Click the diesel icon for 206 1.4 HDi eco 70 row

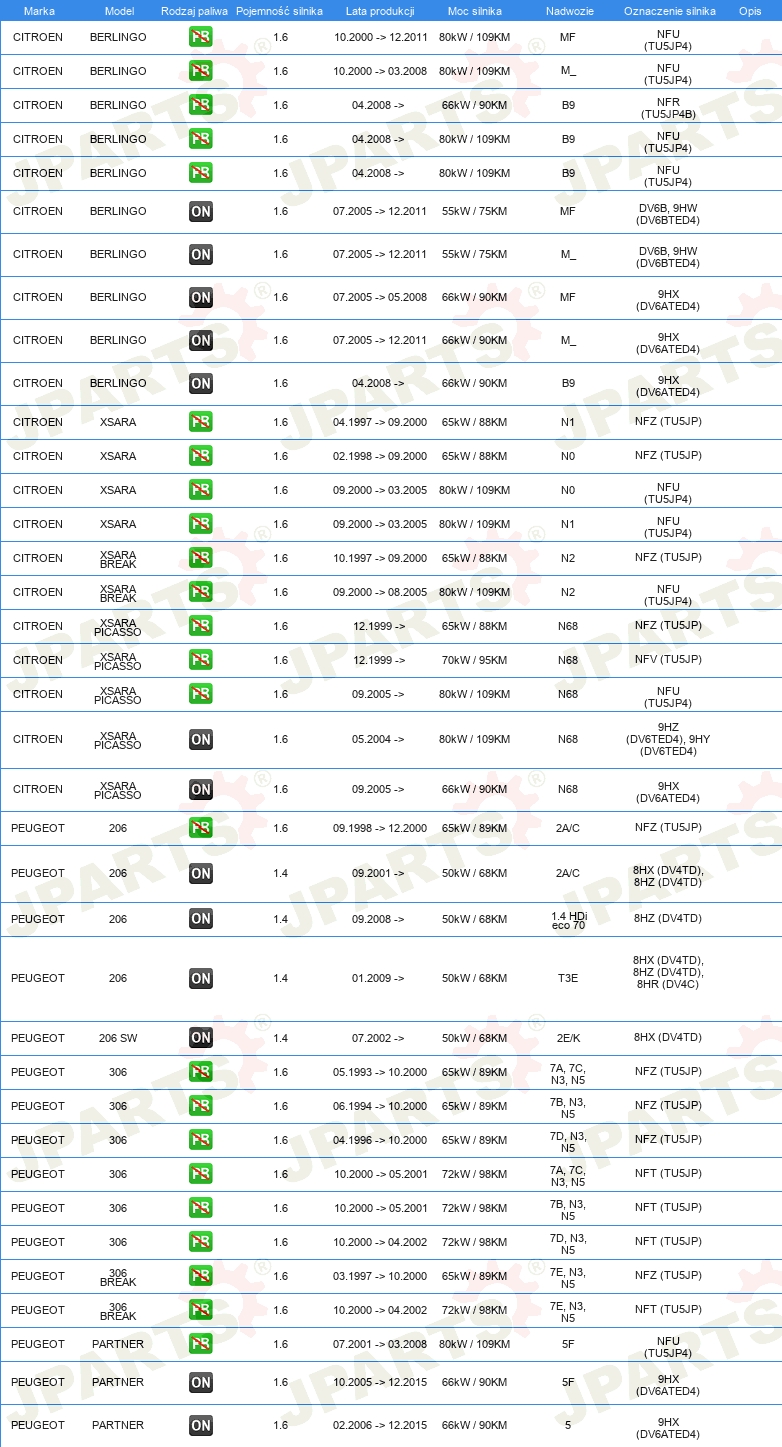(x=201, y=918)
